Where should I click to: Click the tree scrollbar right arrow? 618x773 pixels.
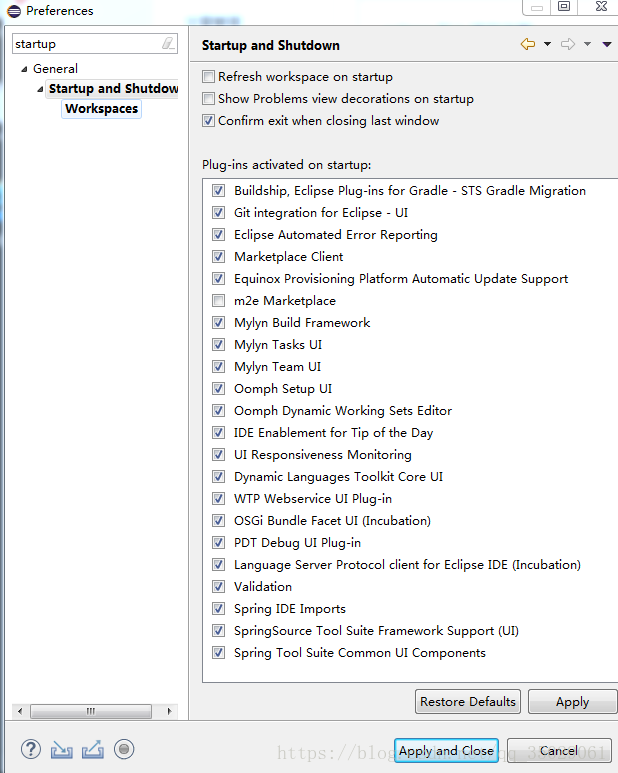pos(169,711)
